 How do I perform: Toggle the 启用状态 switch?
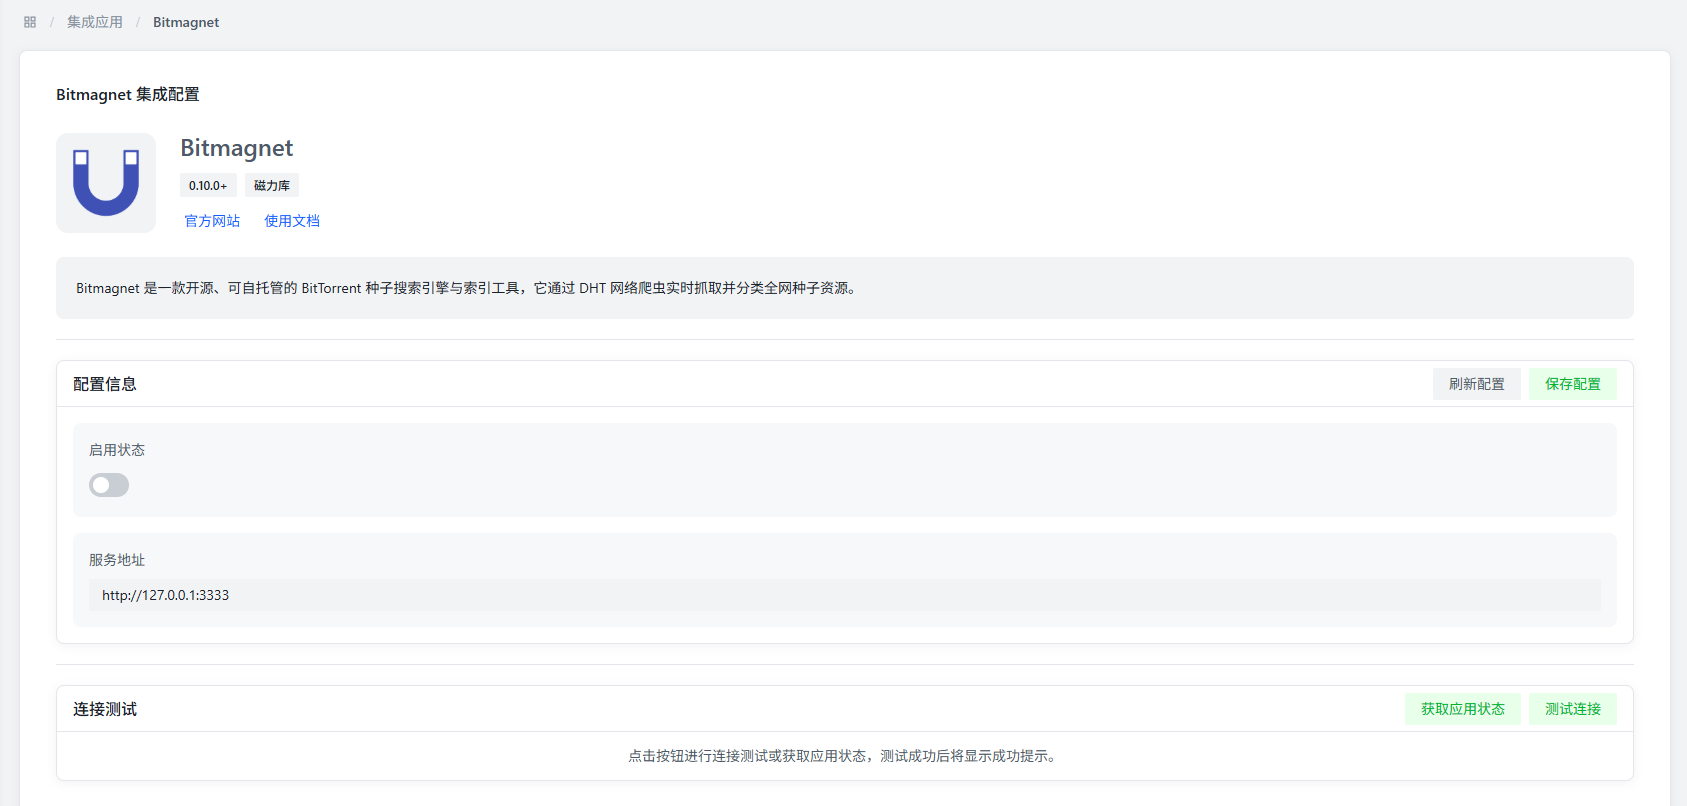click(109, 485)
